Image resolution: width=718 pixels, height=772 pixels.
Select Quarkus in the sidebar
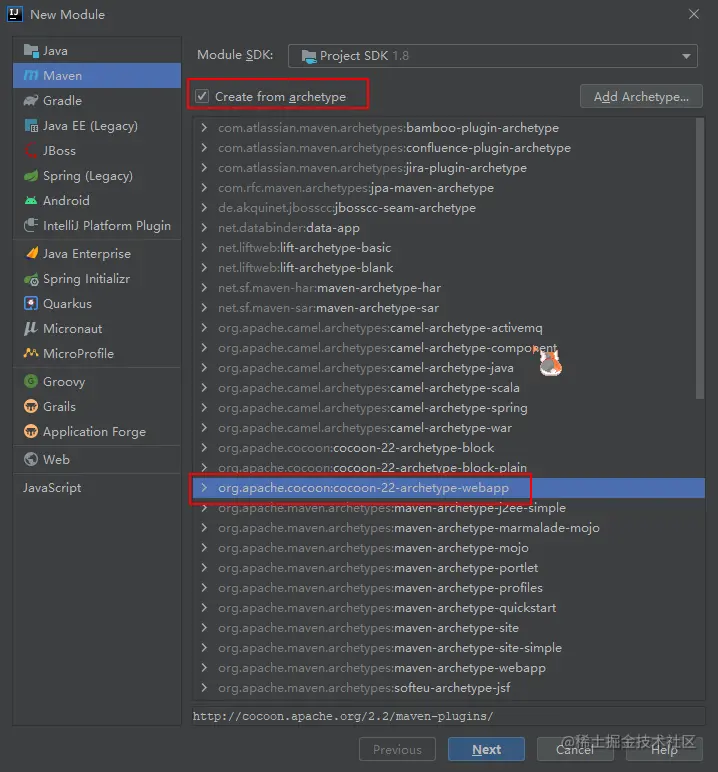pos(97,303)
